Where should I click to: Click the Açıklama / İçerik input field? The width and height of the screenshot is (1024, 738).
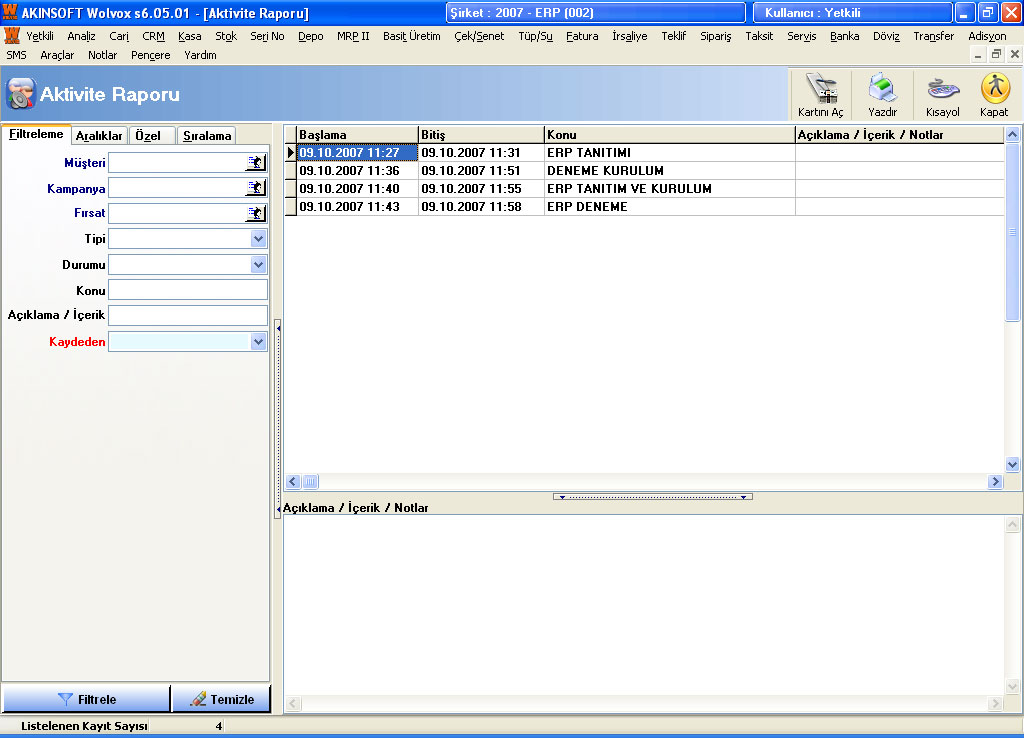[188, 315]
